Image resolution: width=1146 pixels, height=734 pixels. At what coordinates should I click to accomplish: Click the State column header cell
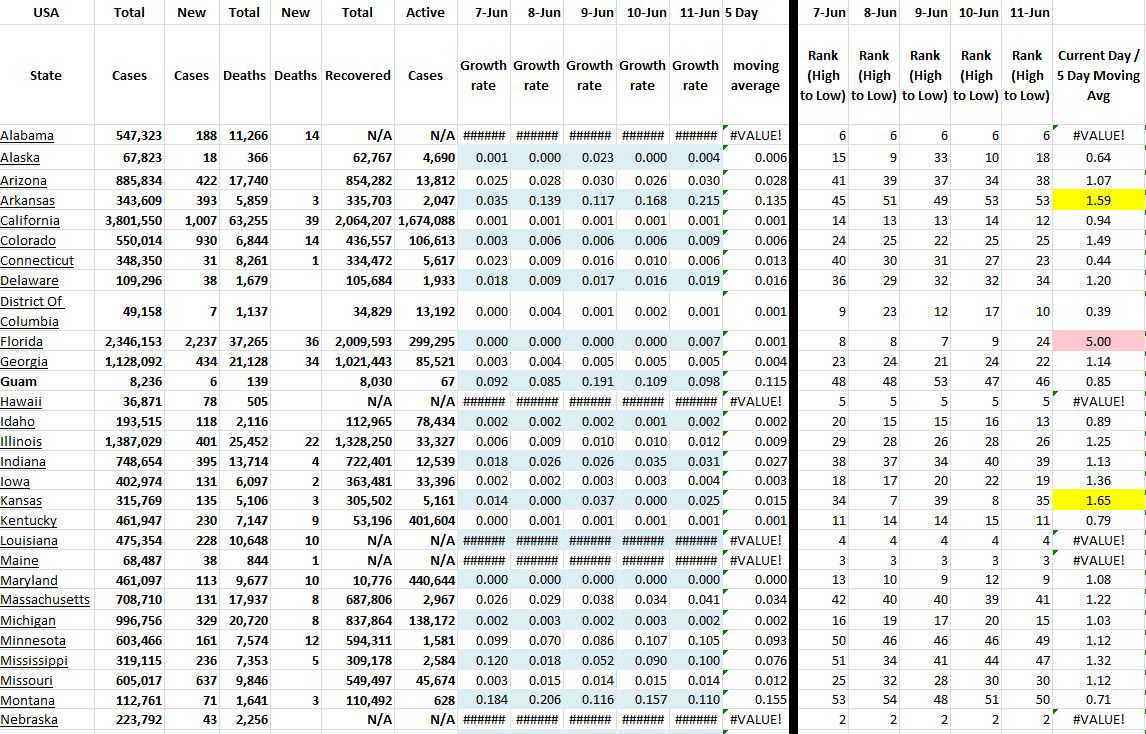pos(45,75)
